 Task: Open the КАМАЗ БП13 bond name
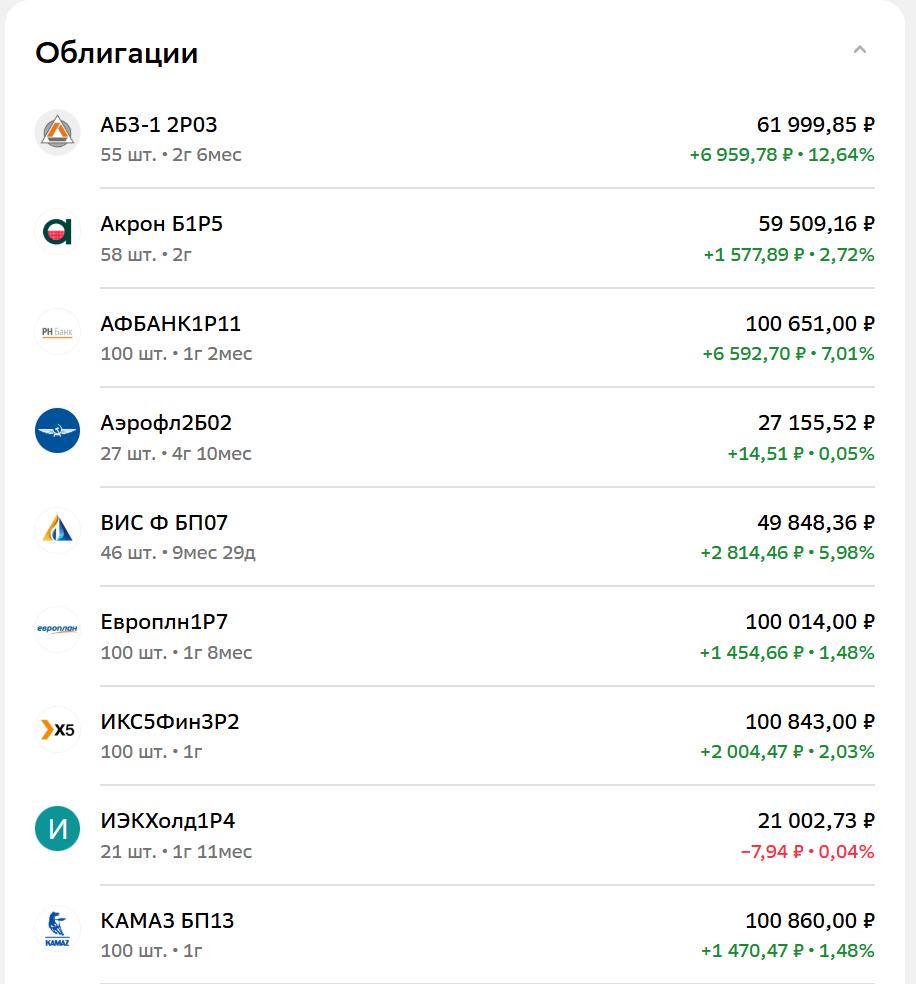(x=167, y=920)
